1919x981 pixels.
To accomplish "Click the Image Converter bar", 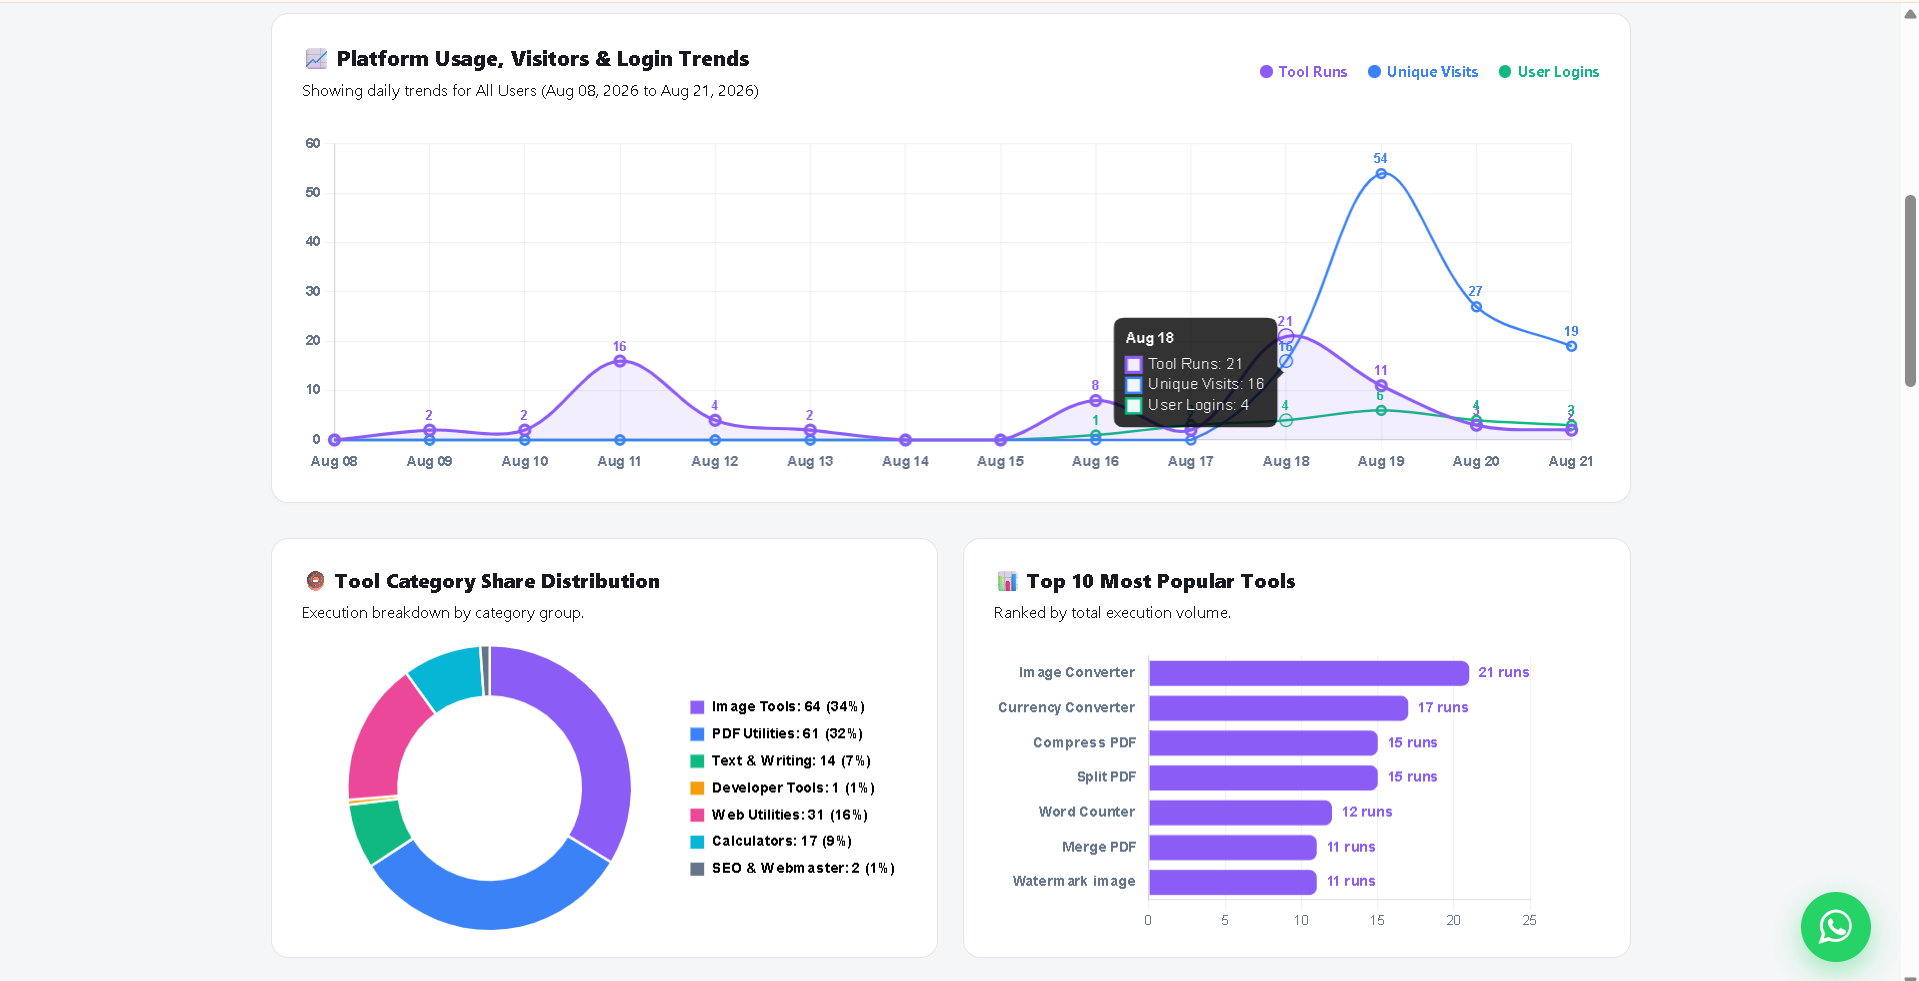I will [x=1308, y=673].
